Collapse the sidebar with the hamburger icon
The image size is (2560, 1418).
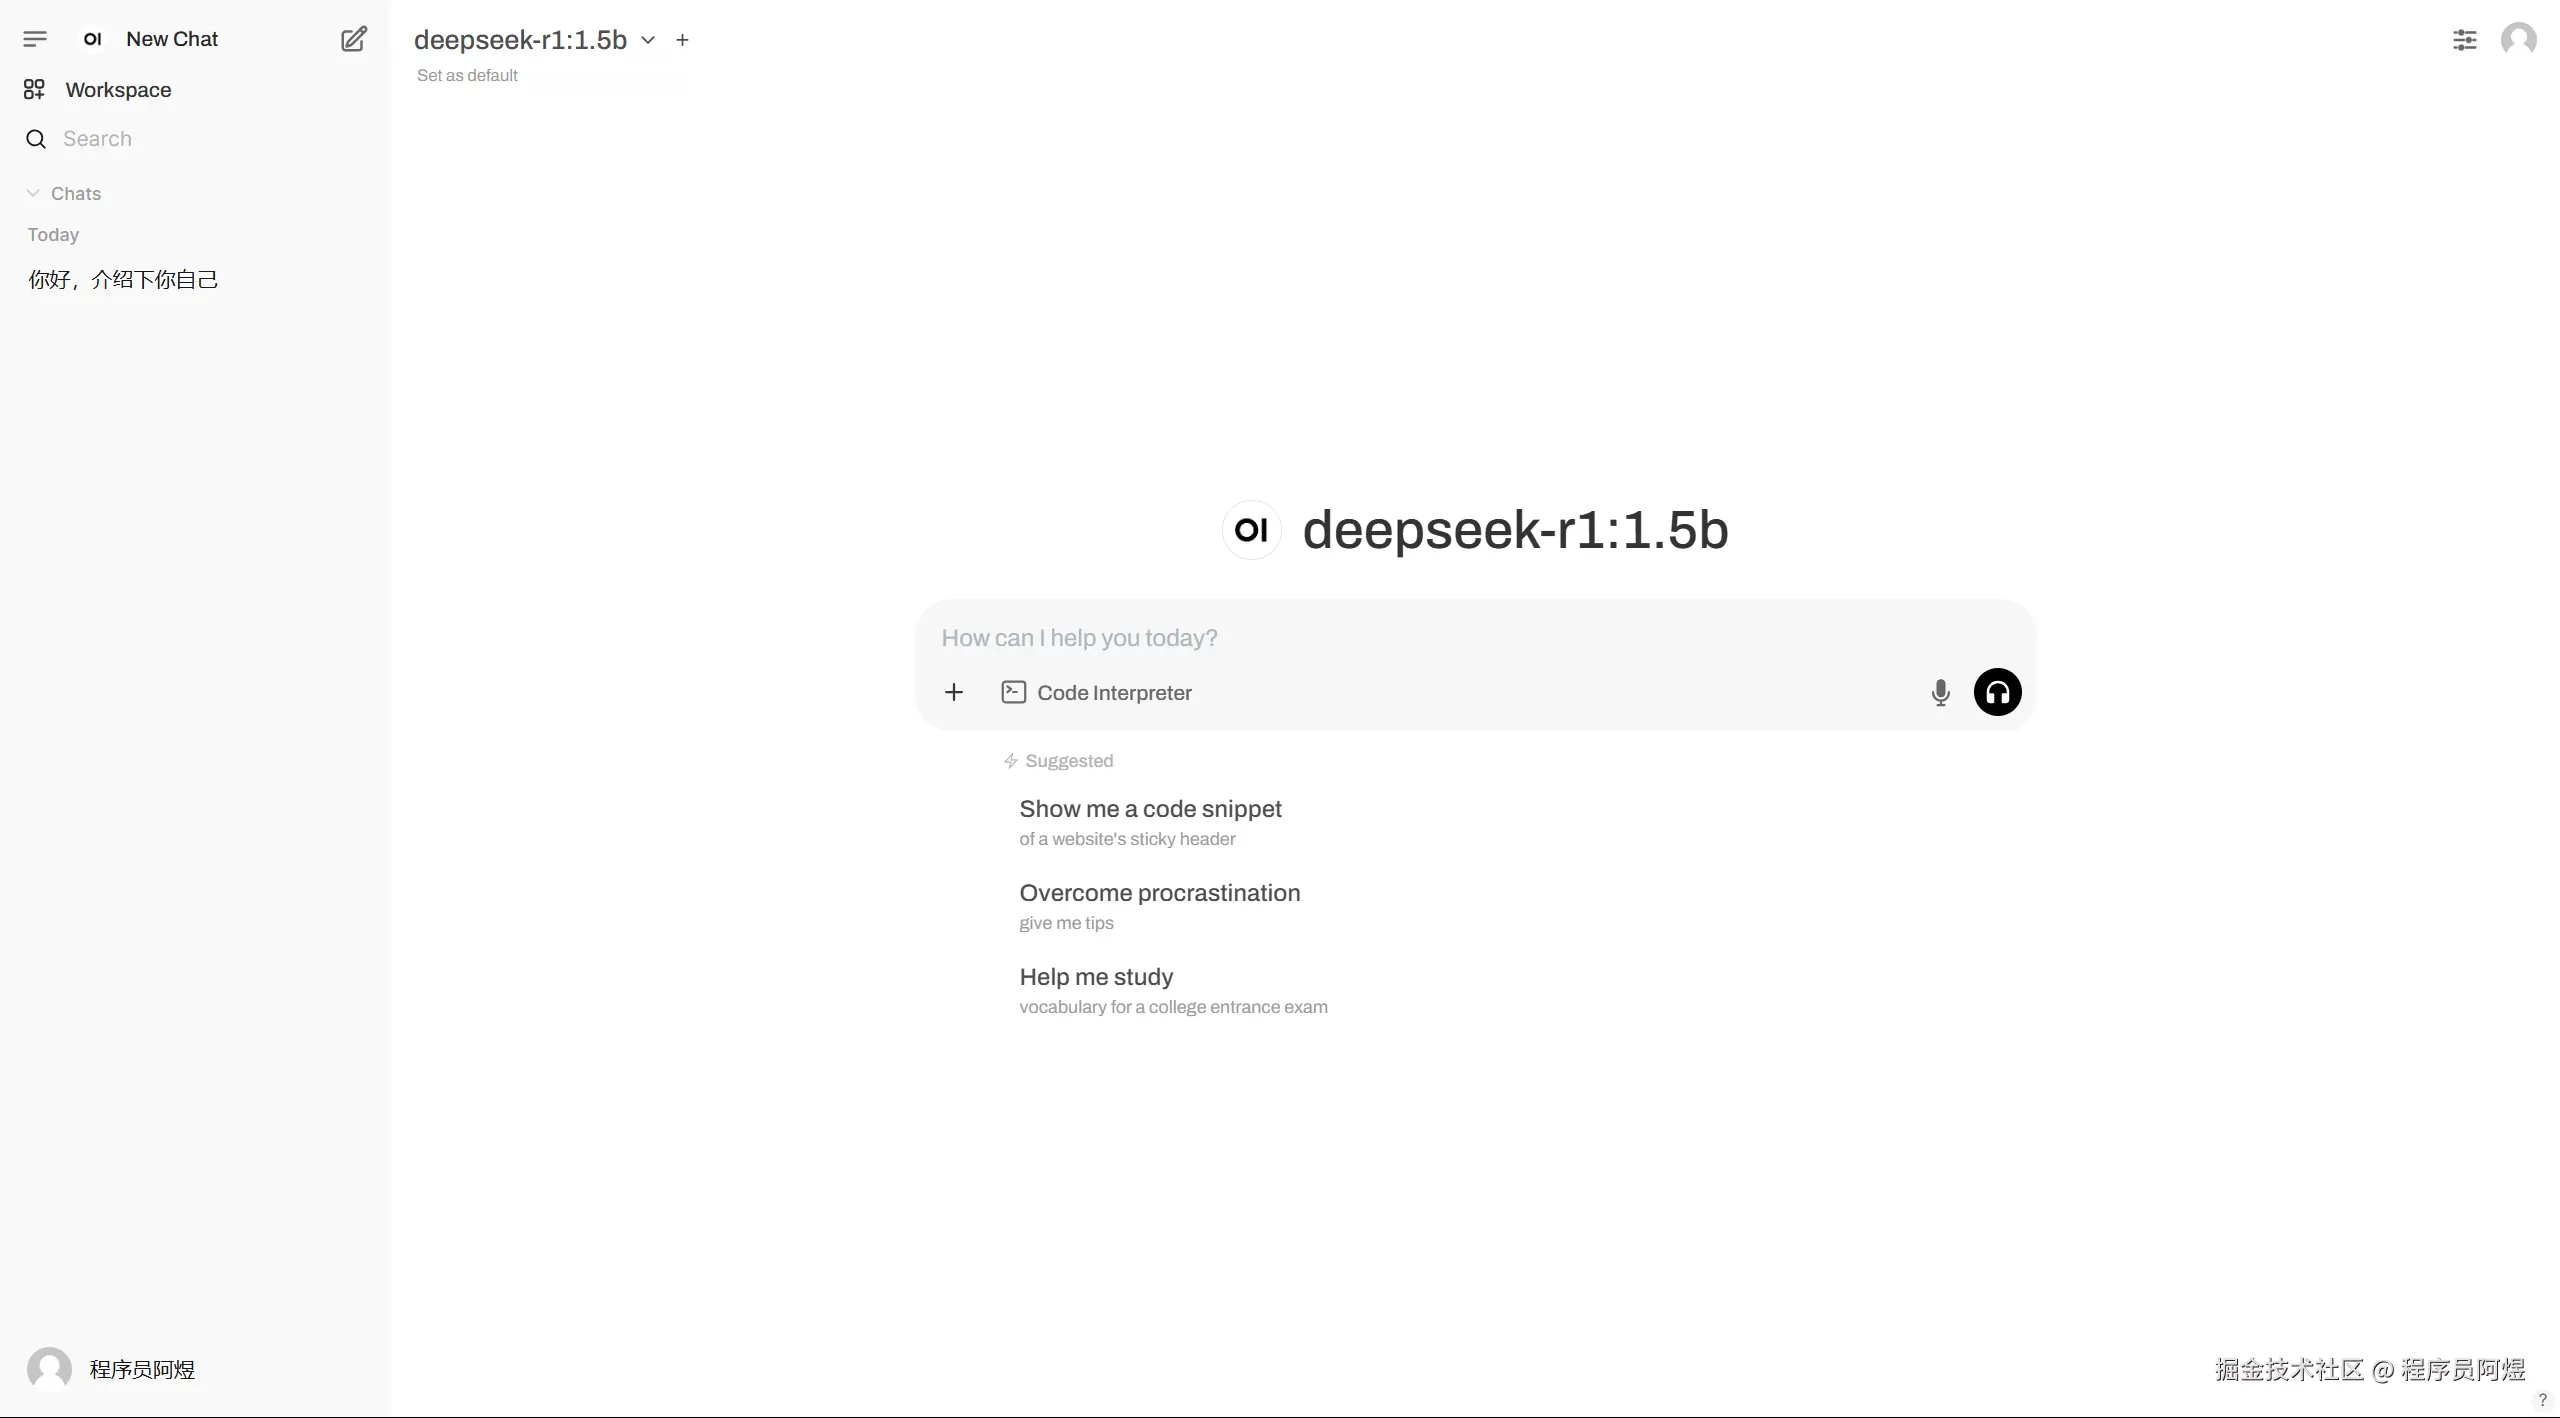[x=35, y=39]
